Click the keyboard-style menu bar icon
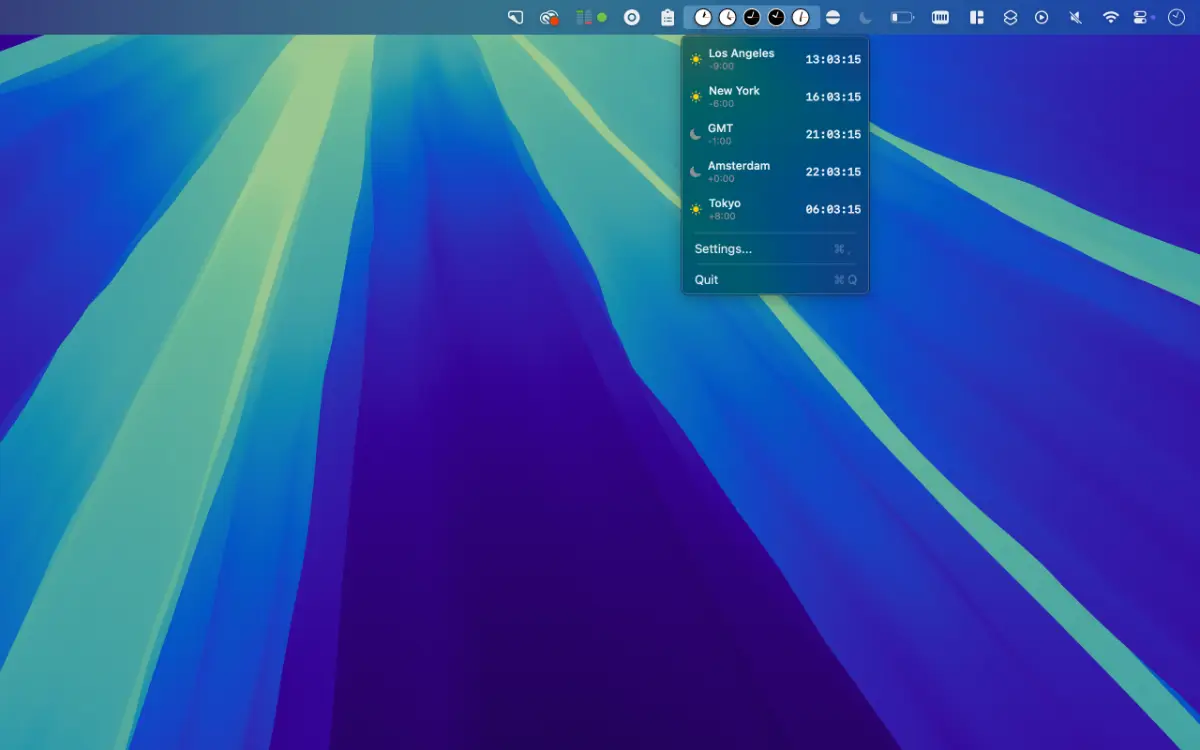This screenshot has width=1200, height=750. (940, 17)
